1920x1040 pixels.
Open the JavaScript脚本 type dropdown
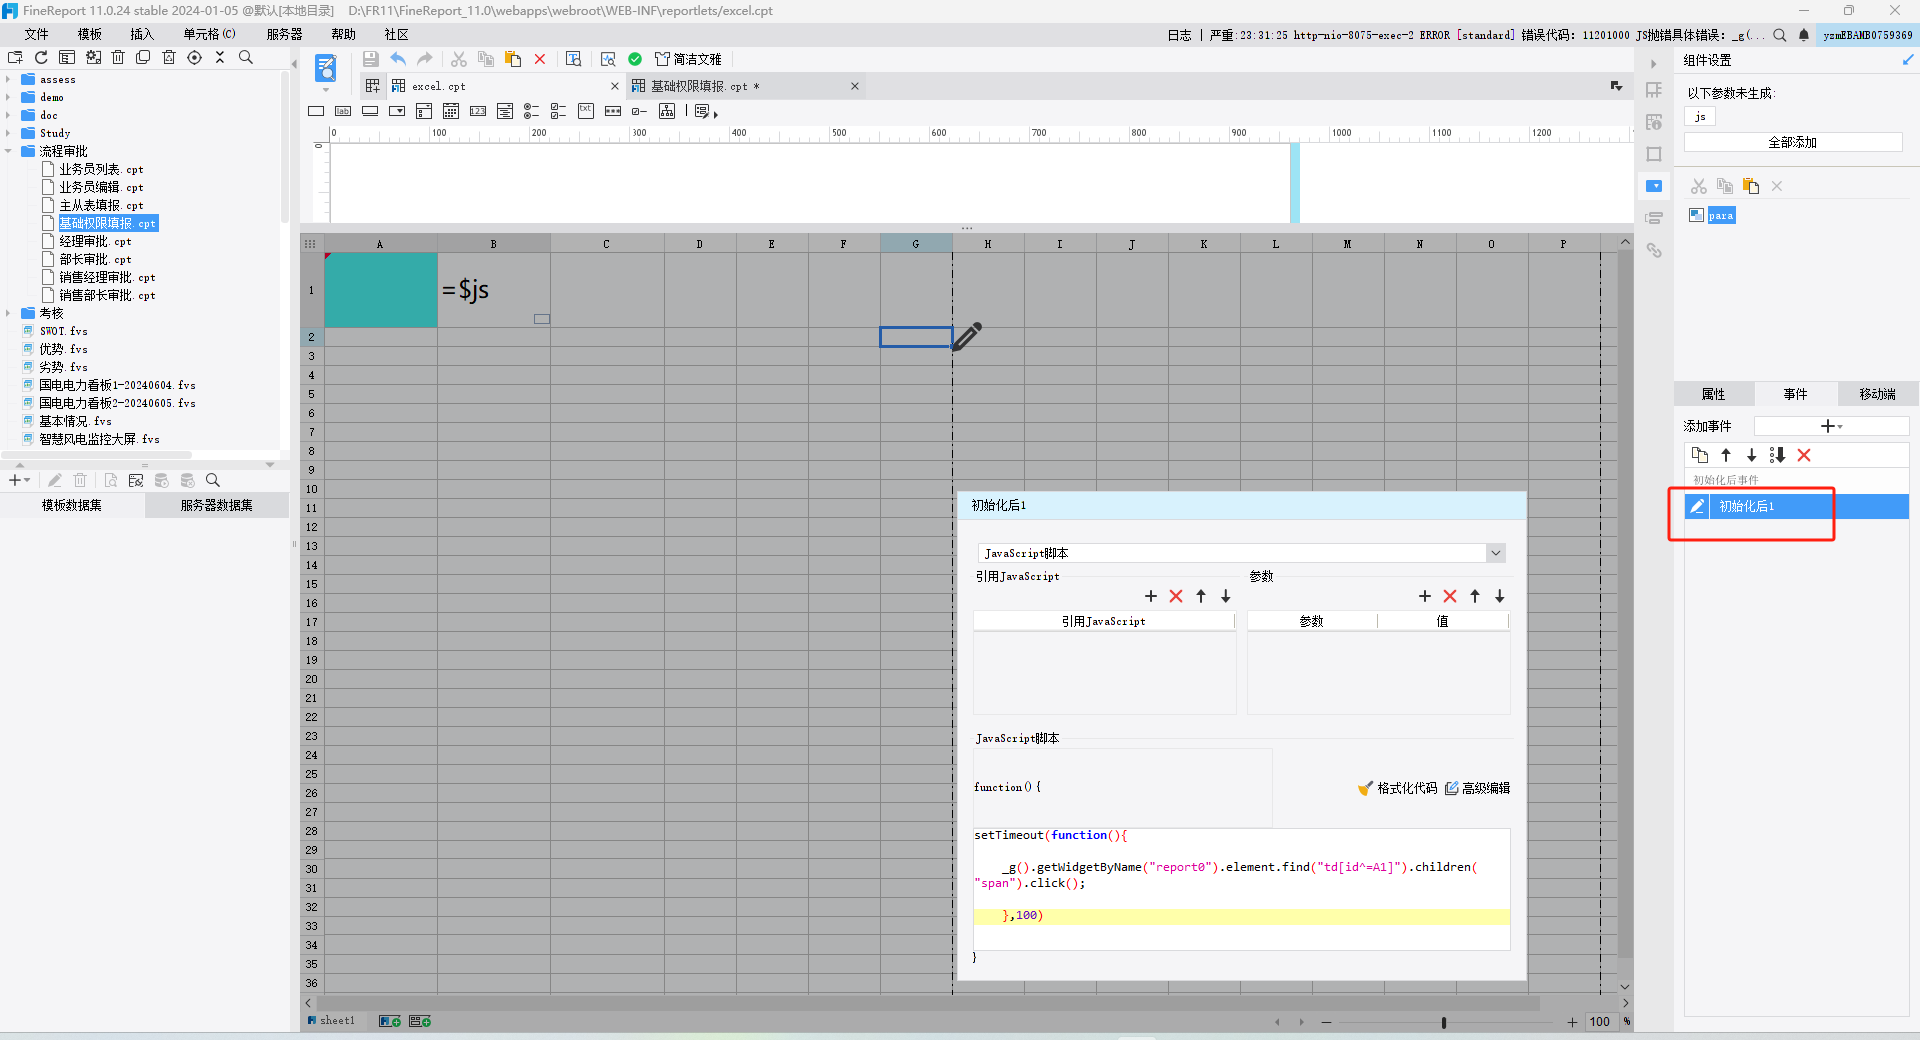coord(1241,553)
